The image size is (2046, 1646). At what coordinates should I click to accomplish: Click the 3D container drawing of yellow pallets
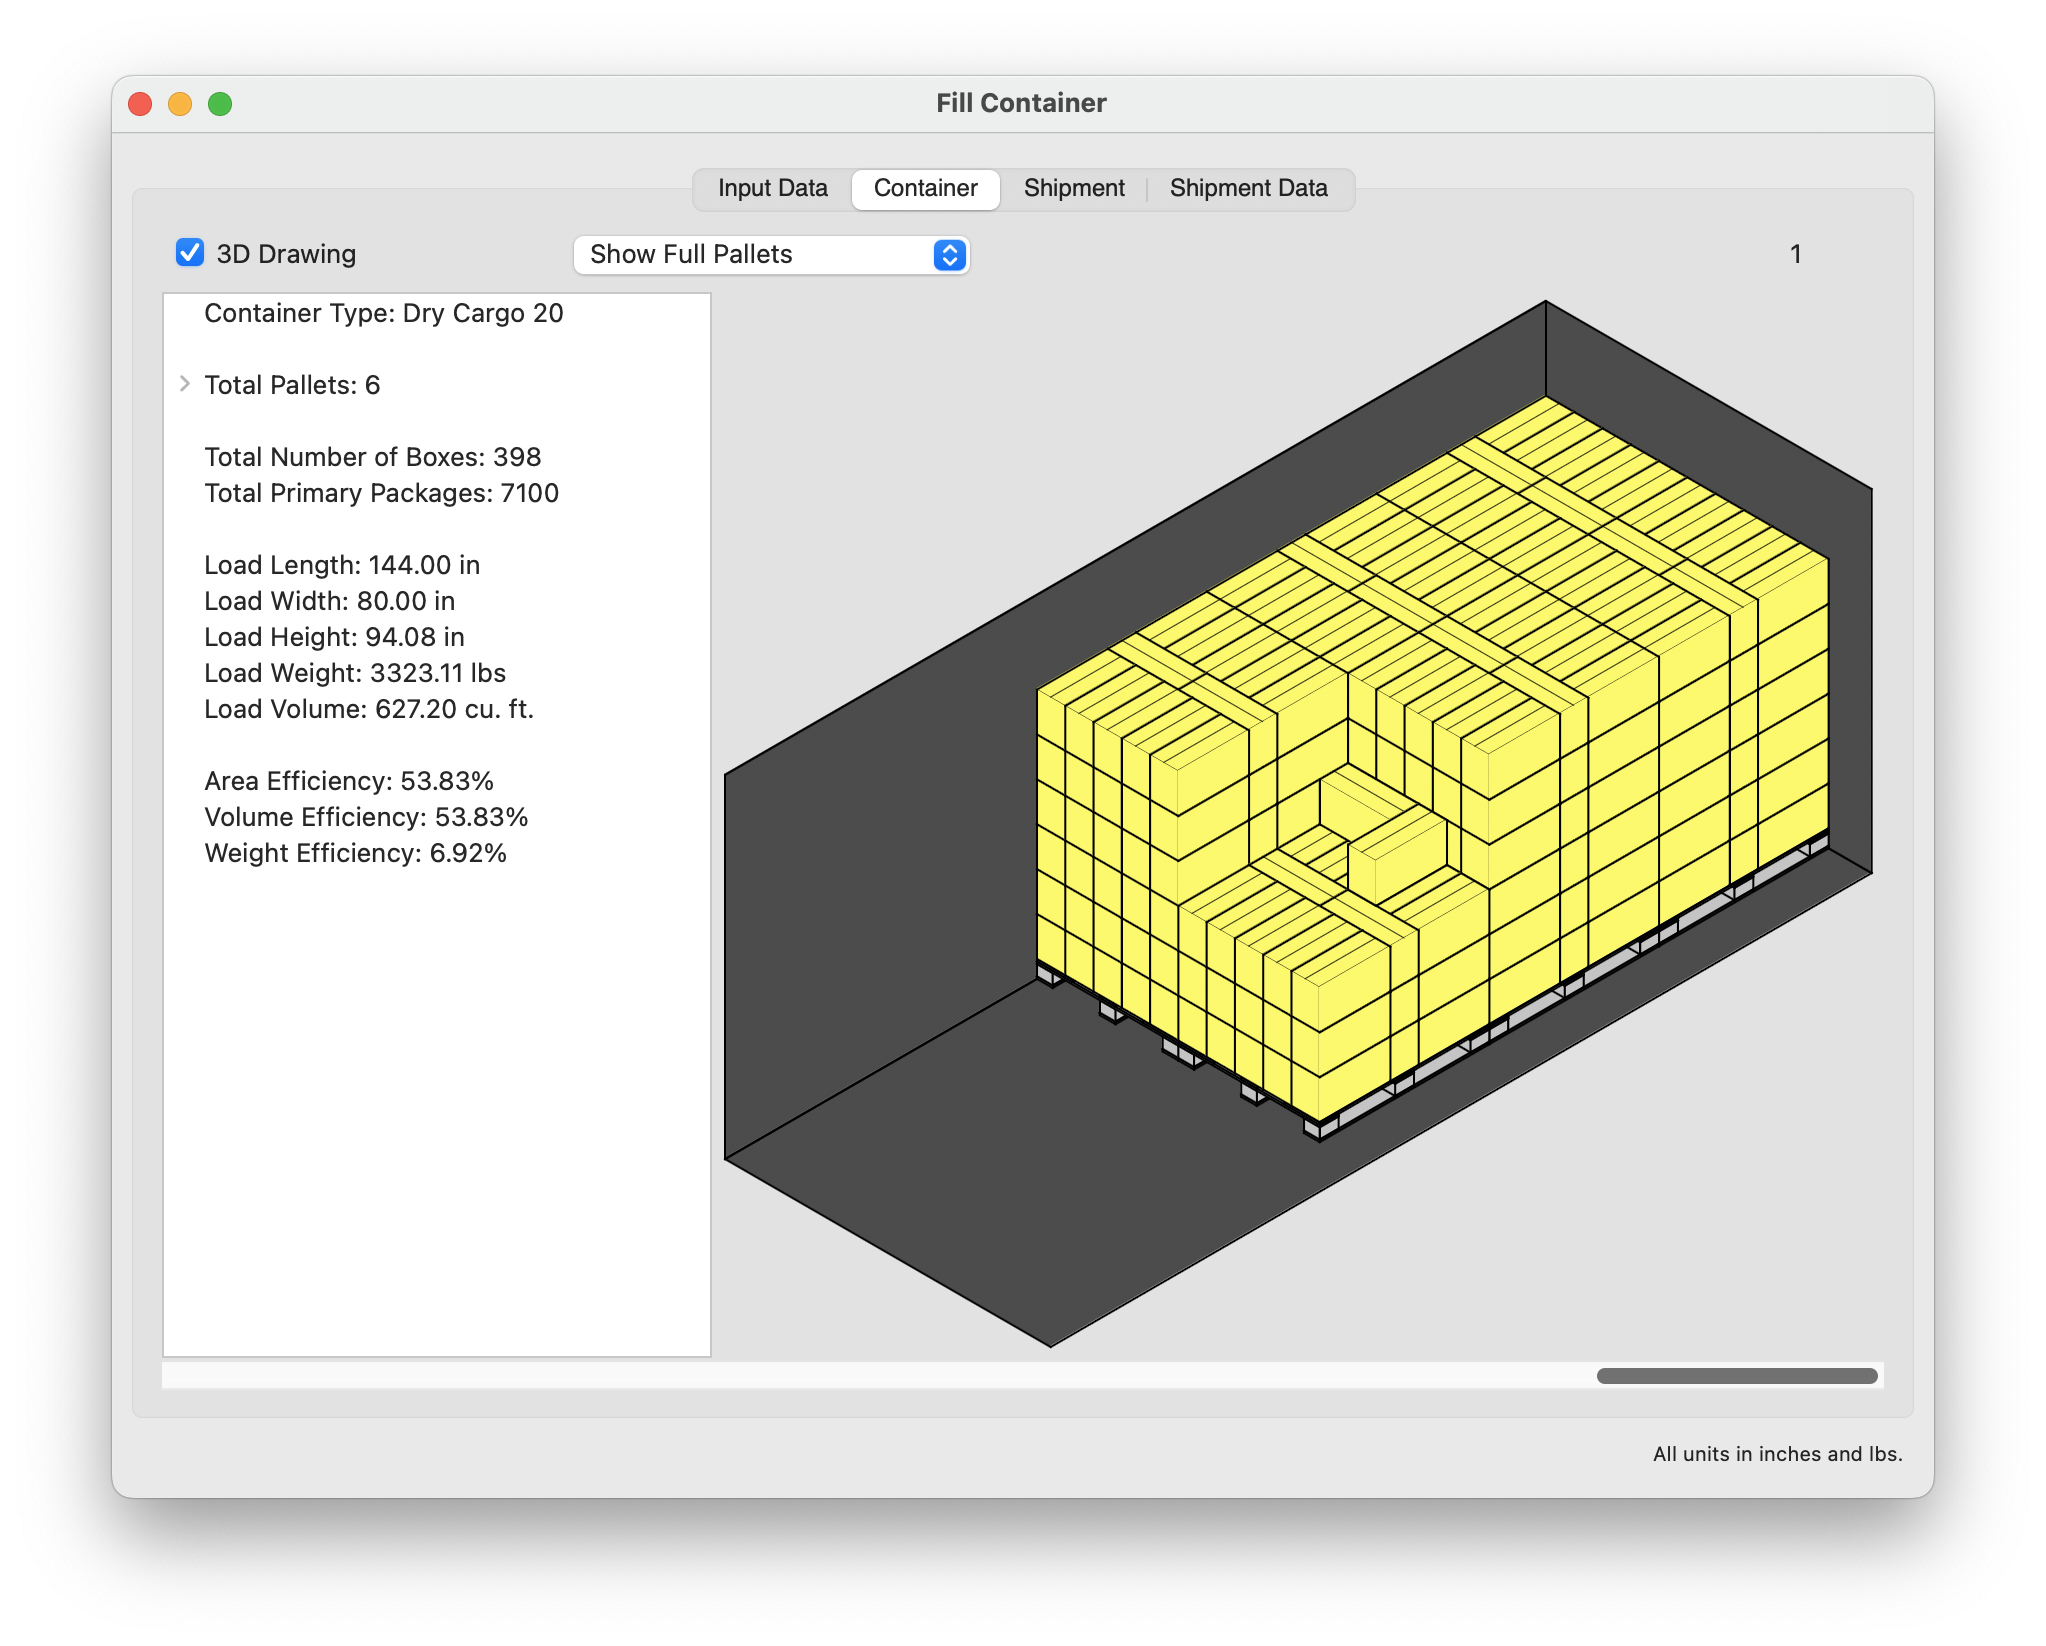coord(1298,823)
